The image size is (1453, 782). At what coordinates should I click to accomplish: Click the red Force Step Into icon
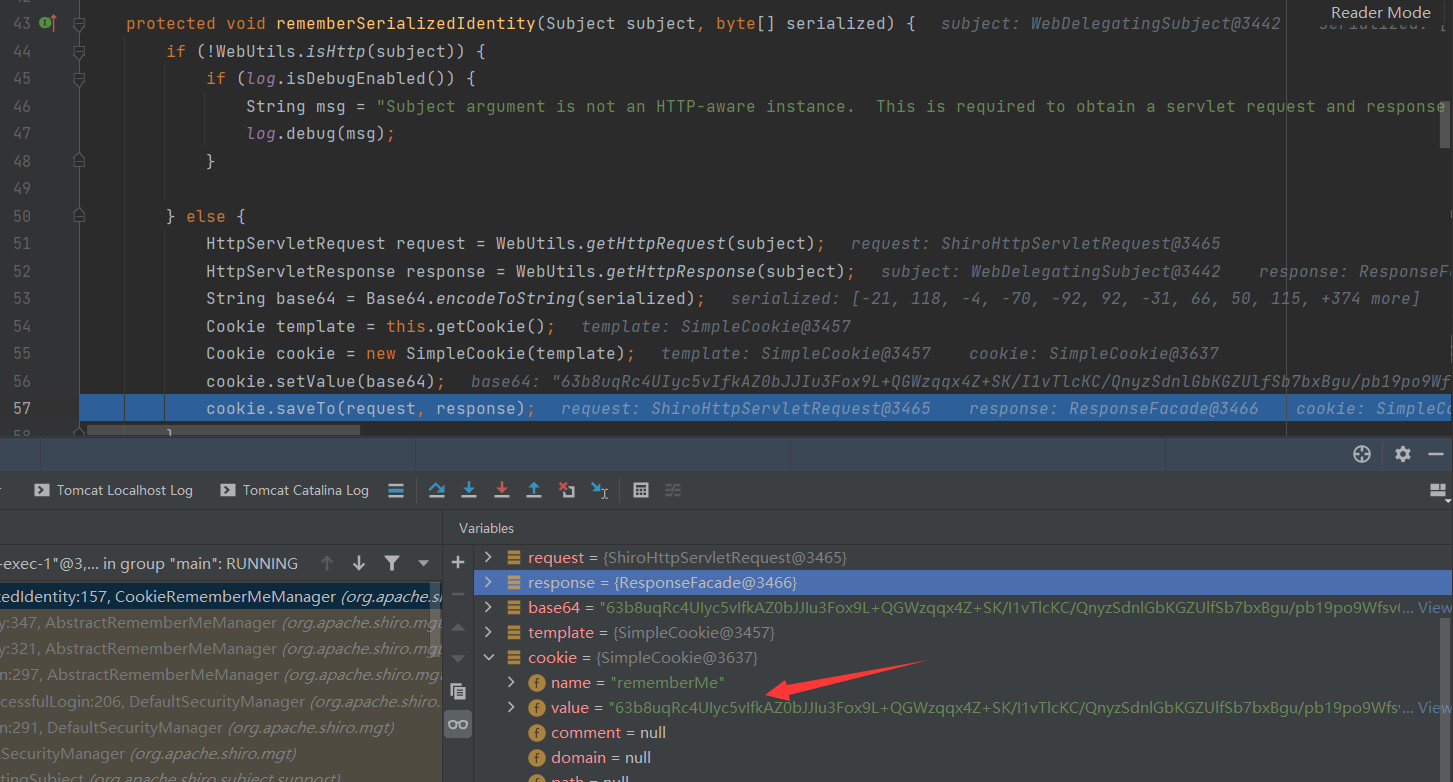point(502,490)
